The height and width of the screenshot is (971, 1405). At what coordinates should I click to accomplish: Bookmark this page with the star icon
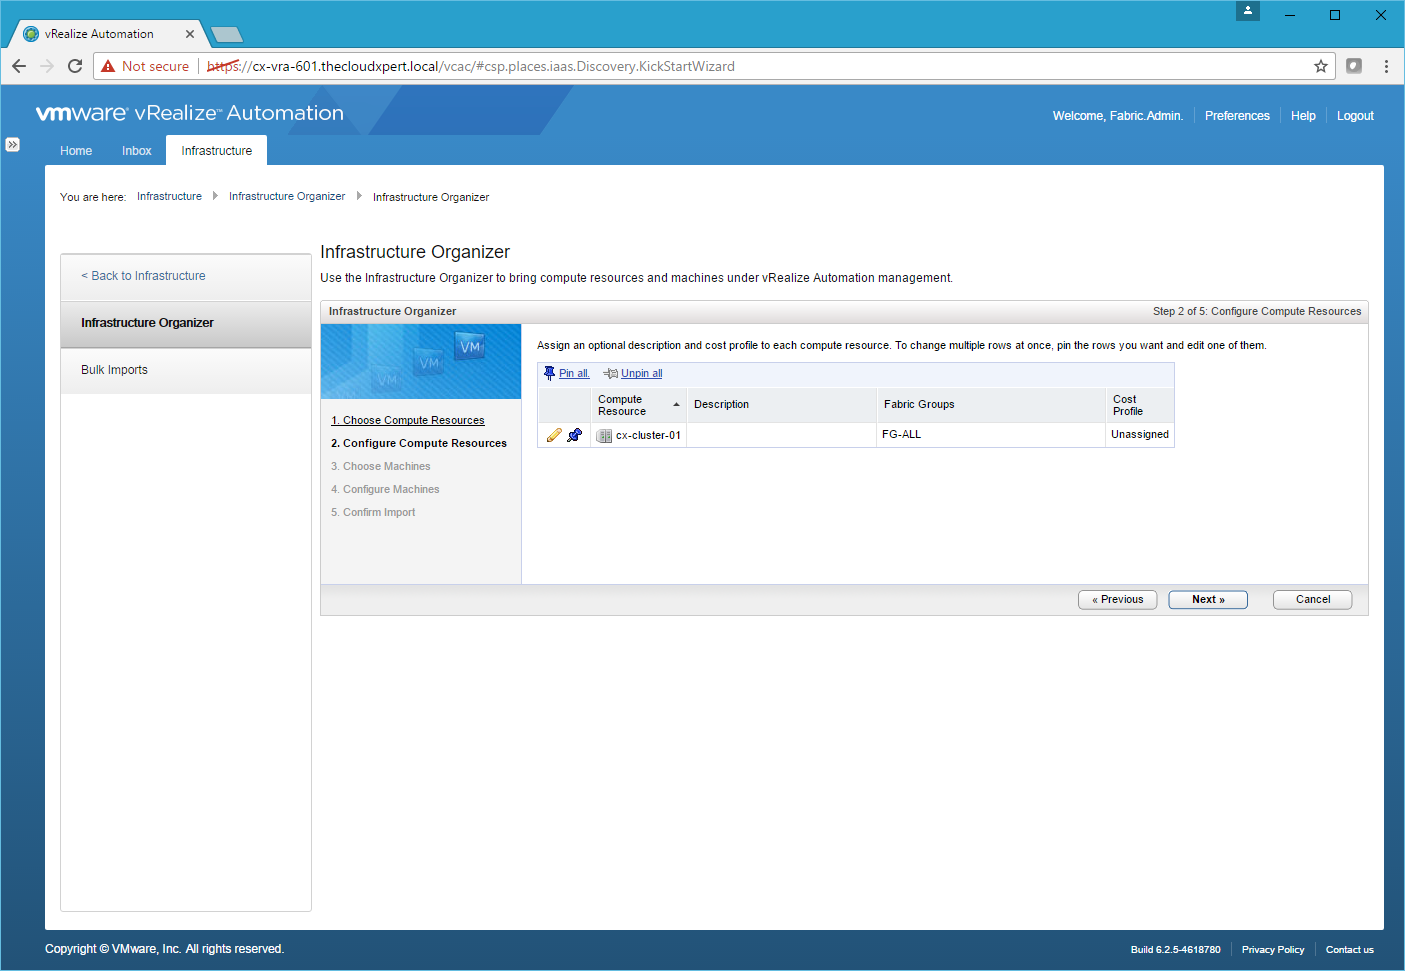point(1320,66)
